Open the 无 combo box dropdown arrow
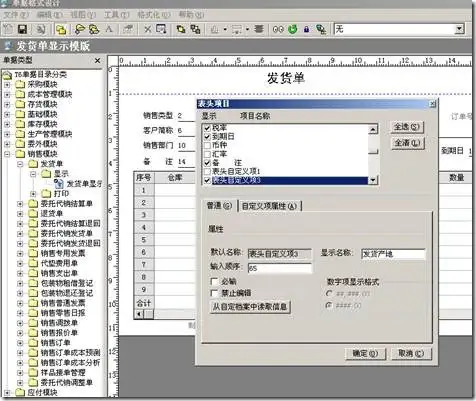476x401 pixels. (x=459, y=29)
